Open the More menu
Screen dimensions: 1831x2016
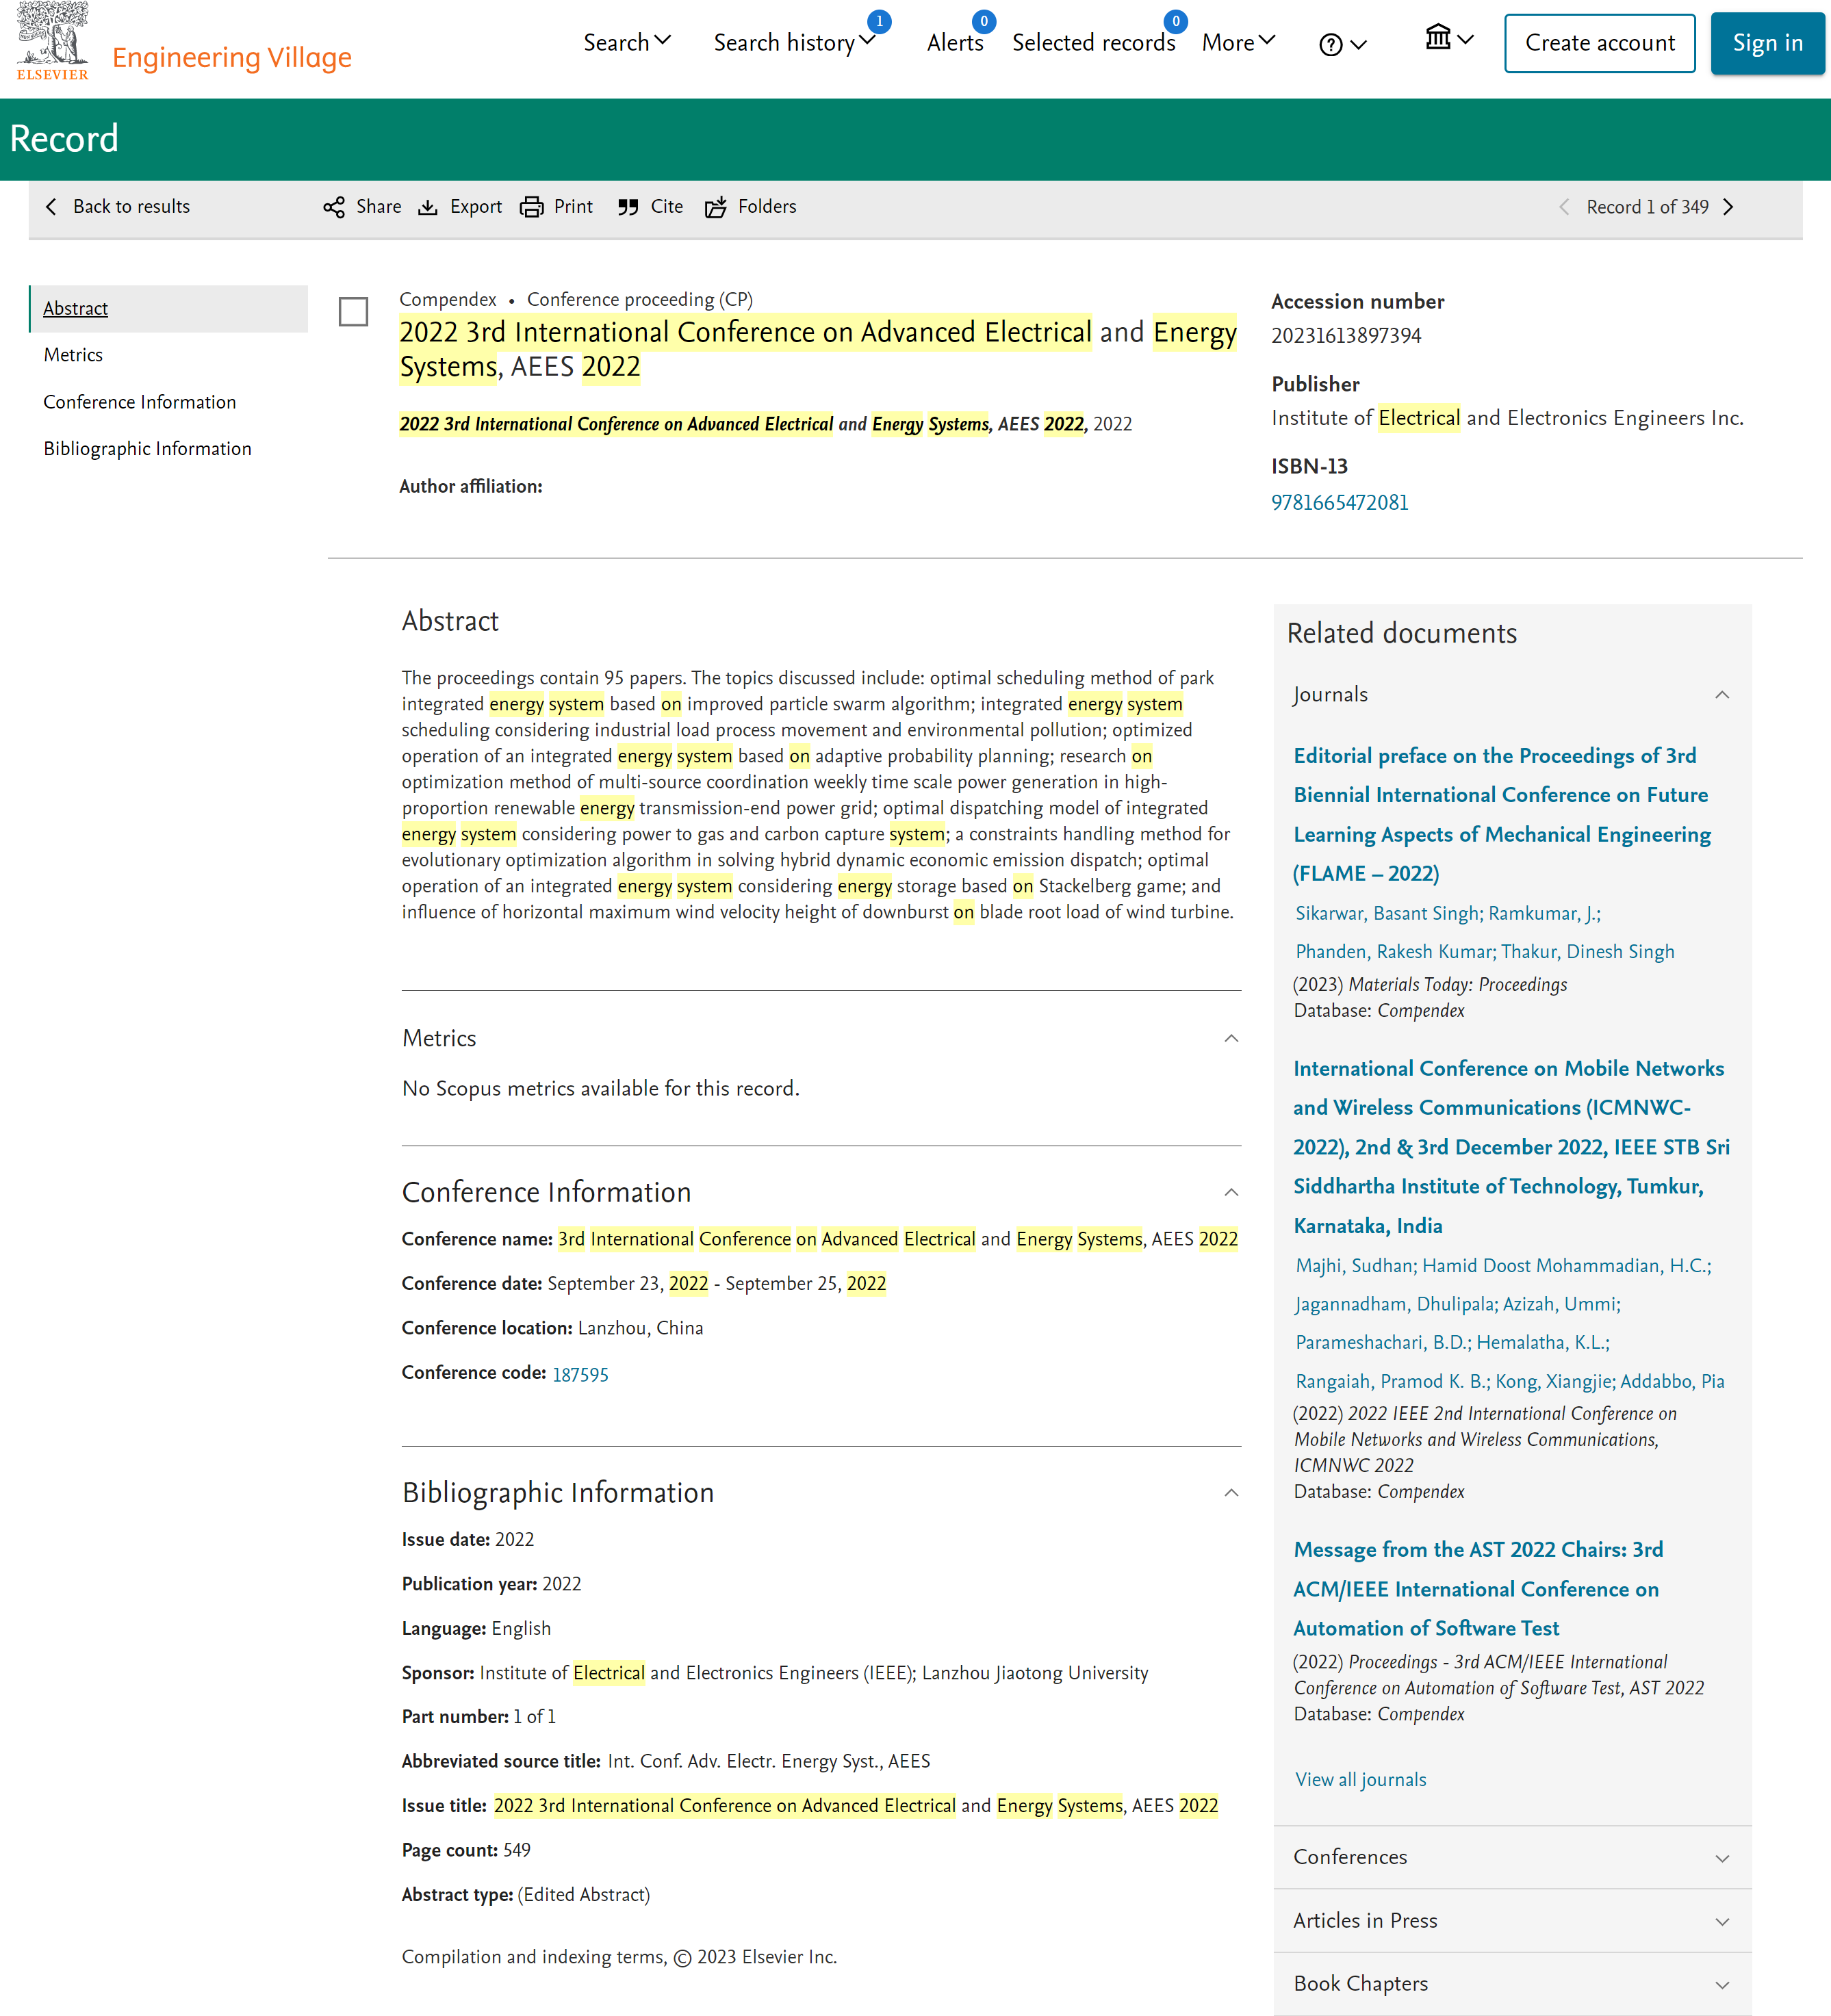tap(1238, 43)
